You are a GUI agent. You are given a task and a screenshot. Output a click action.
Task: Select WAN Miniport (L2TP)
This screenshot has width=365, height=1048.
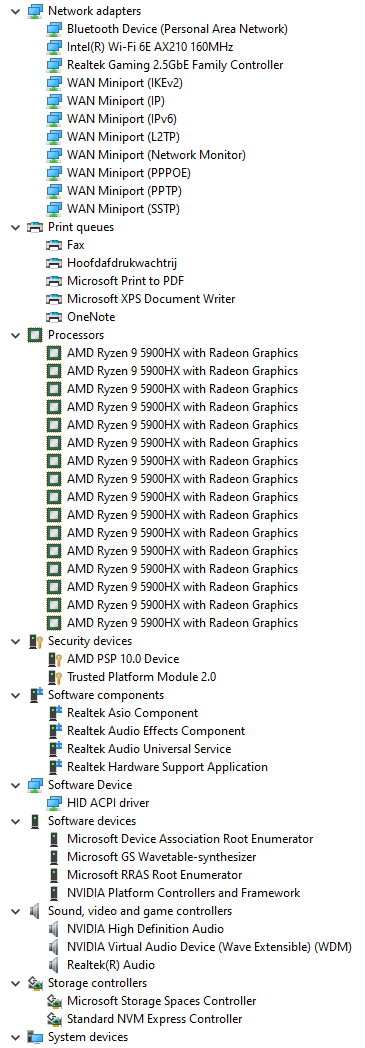[x=124, y=138]
